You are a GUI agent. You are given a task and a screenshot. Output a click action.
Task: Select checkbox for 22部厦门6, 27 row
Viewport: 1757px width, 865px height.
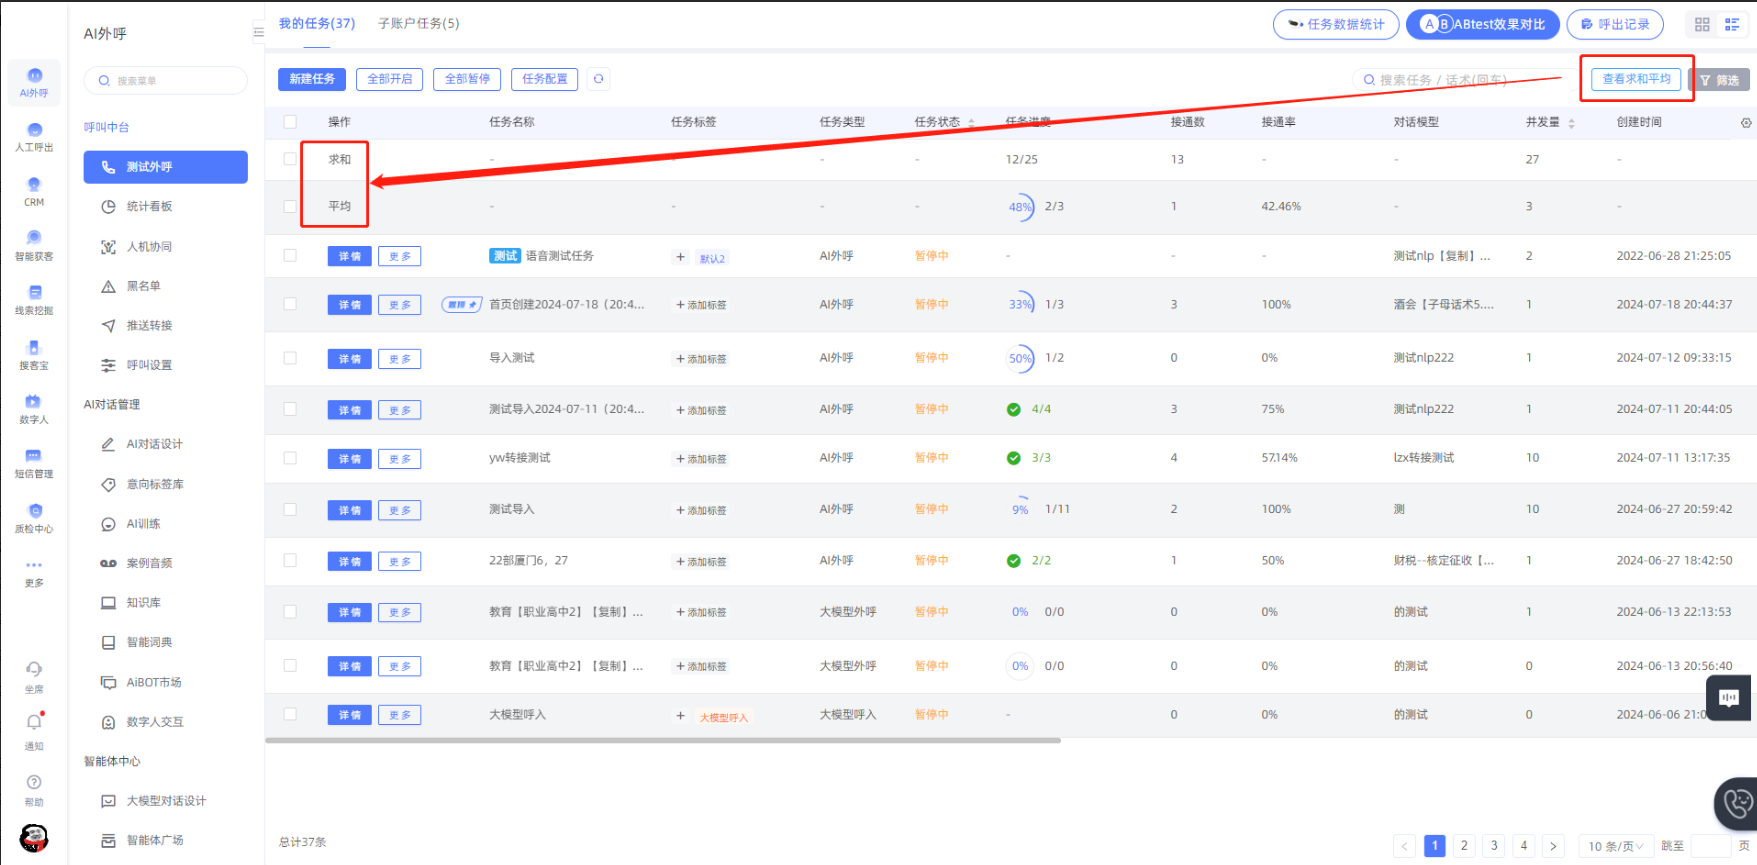click(x=290, y=561)
